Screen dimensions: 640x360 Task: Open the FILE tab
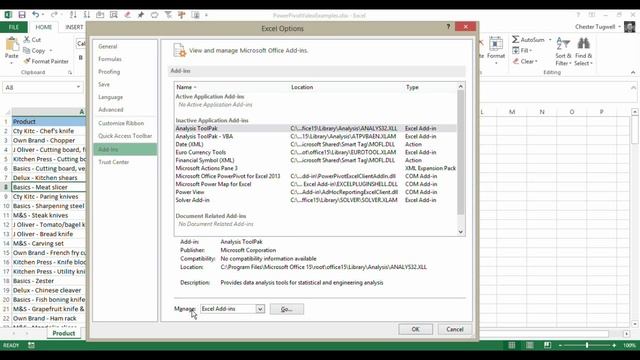[x=13, y=27]
